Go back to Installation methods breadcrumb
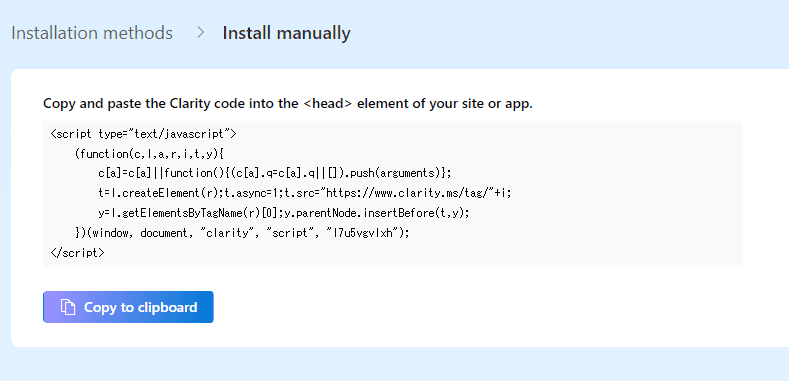This screenshot has width=789, height=381. [x=92, y=33]
